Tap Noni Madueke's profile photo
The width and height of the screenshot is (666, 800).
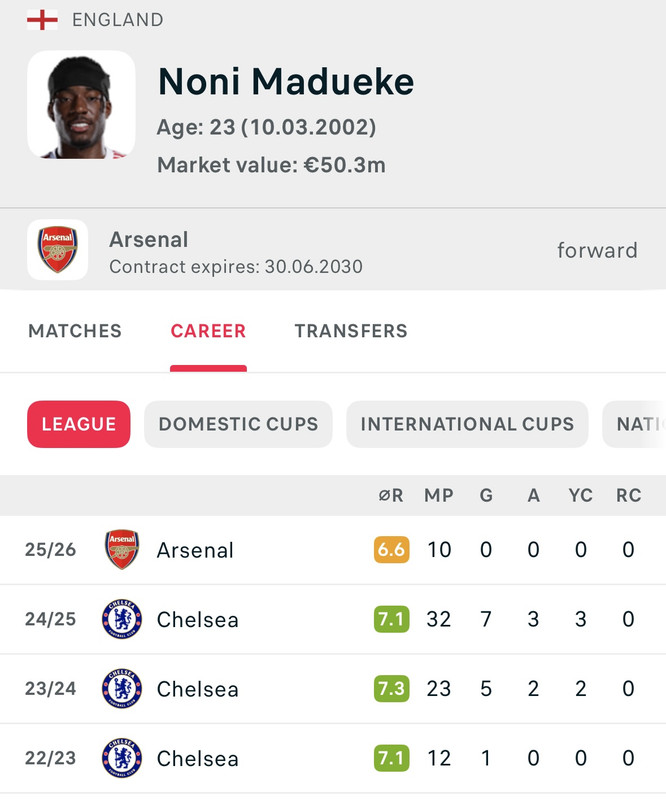point(81,105)
